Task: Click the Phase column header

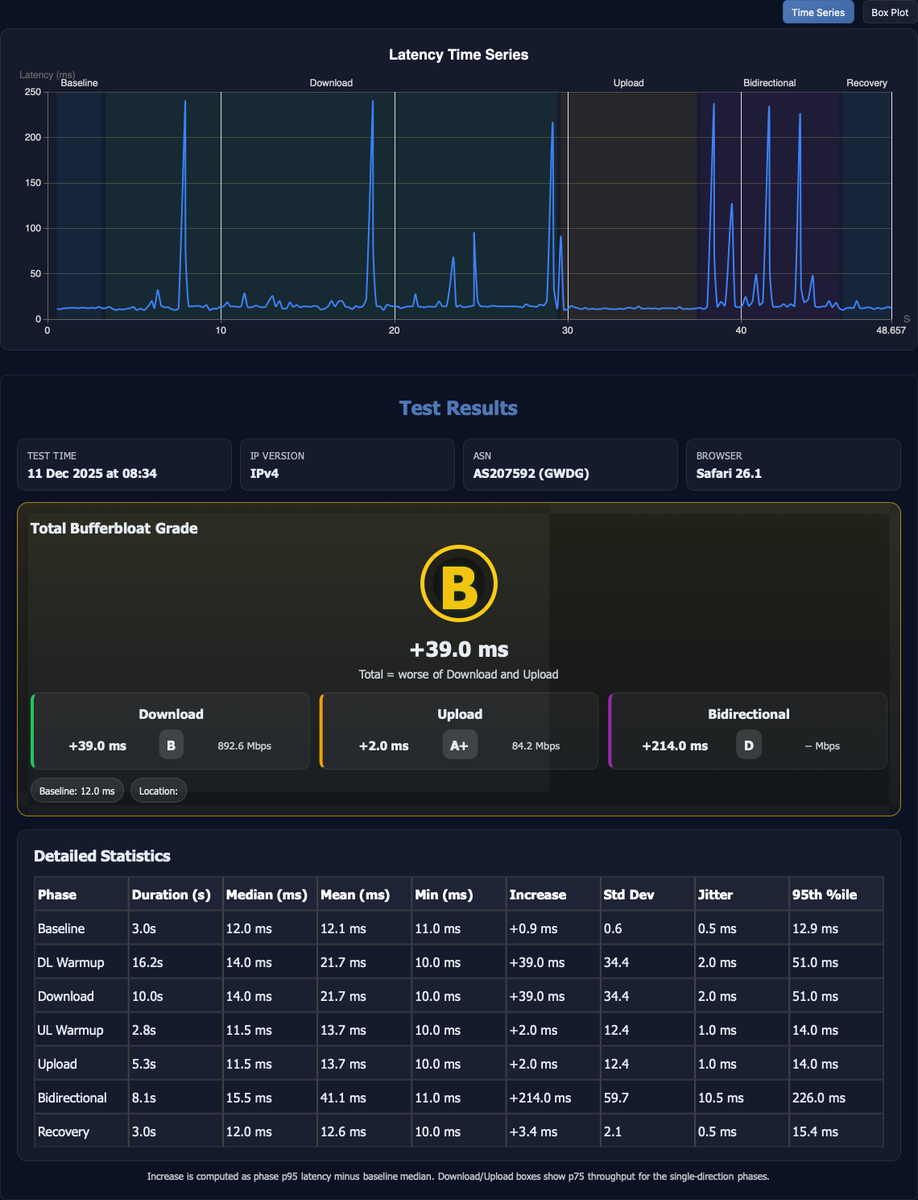Action: tap(81, 895)
